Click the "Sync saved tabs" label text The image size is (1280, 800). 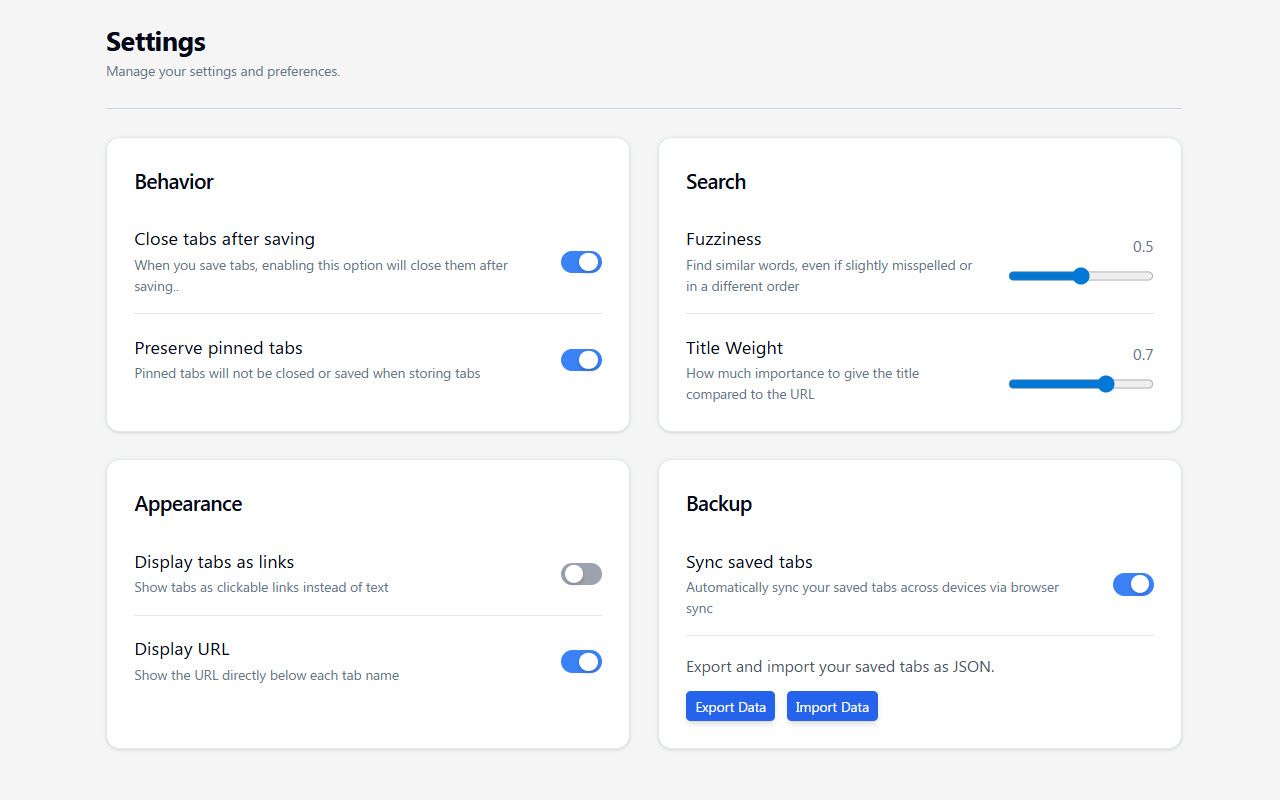[x=749, y=562]
